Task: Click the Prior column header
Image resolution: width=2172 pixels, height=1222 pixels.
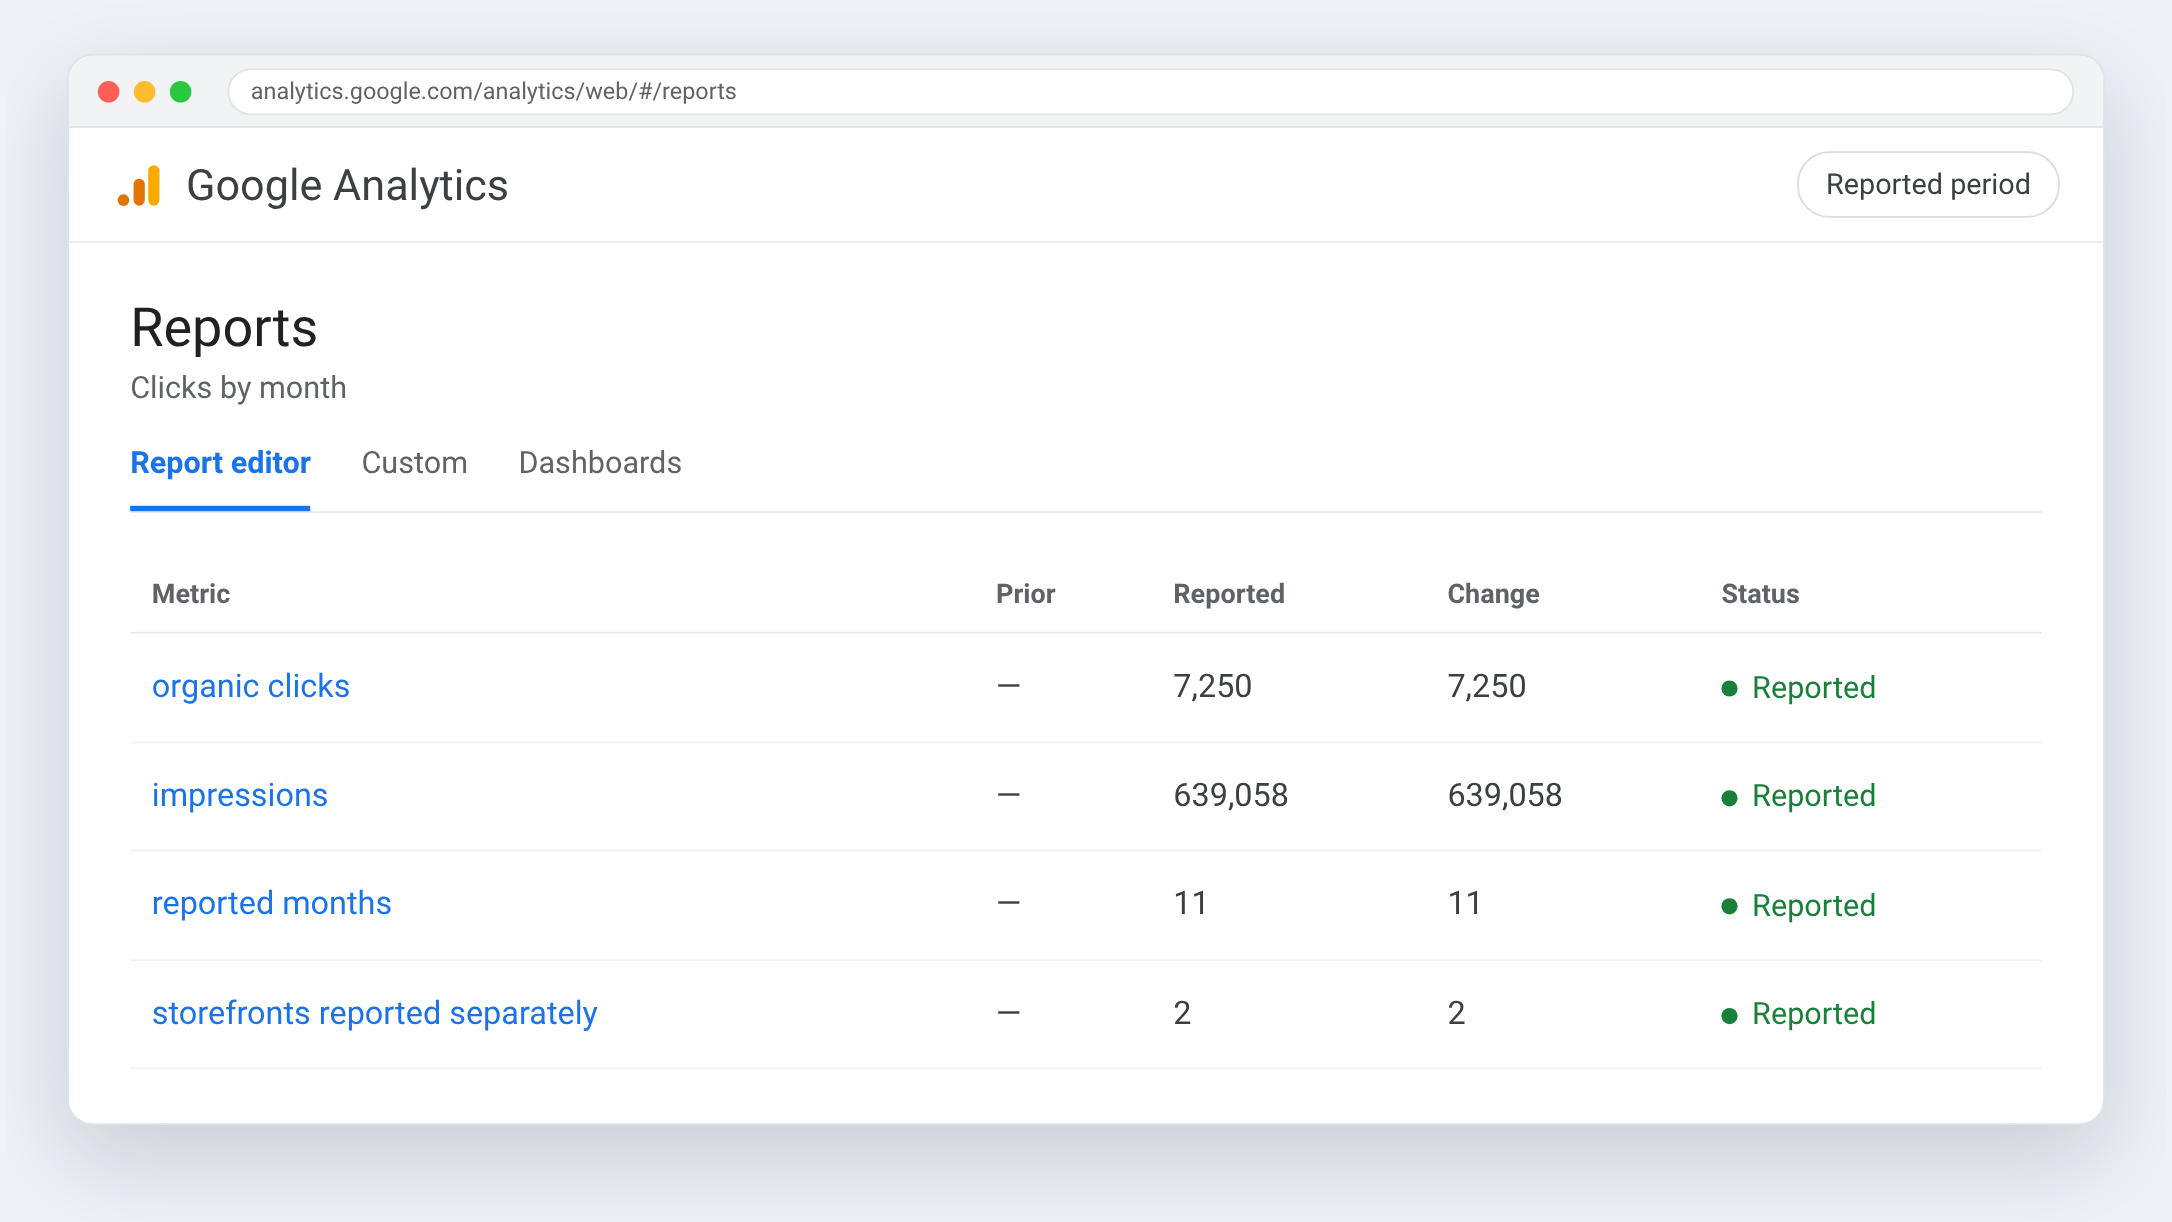Action: [x=1025, y=594]
